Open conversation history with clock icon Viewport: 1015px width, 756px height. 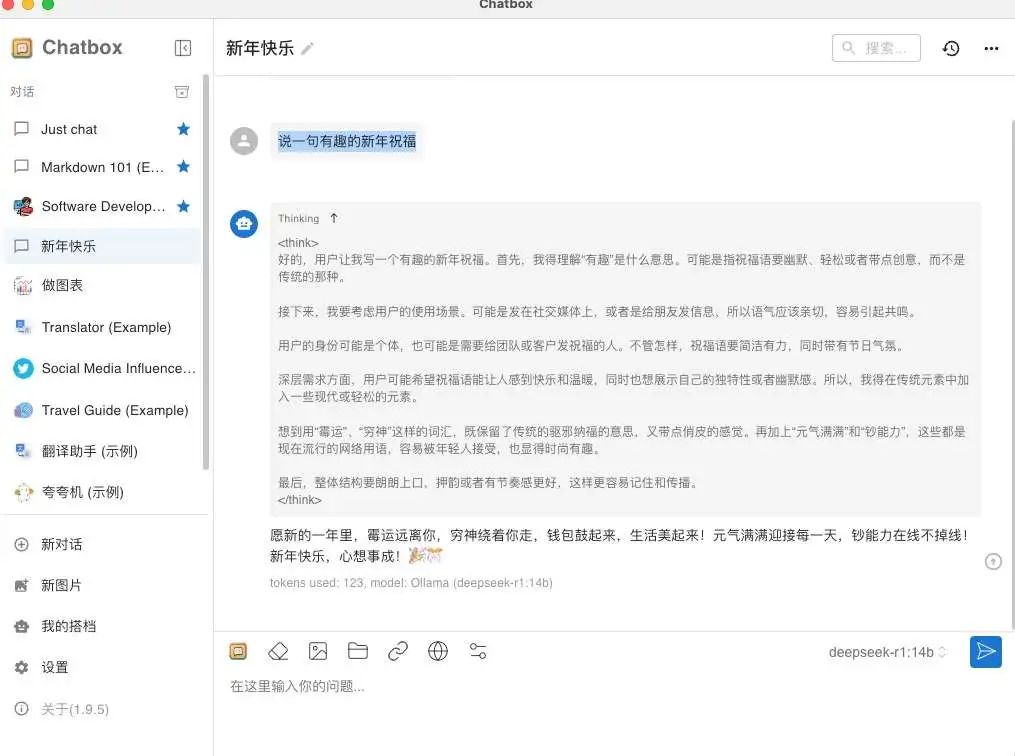pos(951,48)
